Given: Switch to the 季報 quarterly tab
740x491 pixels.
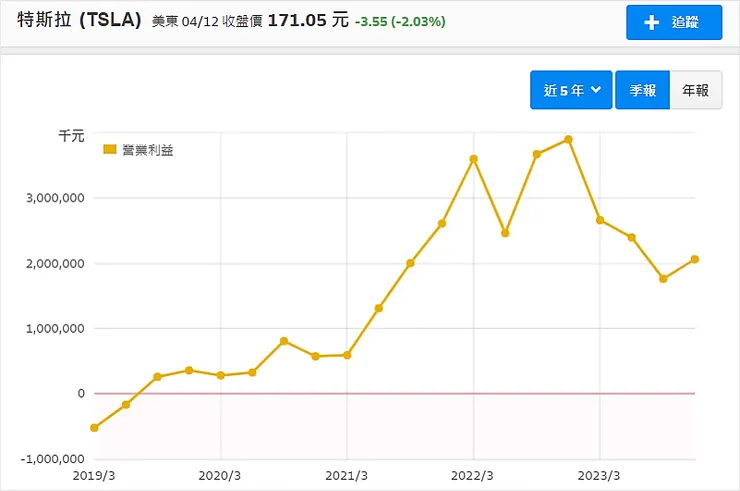Looking at the screenshot, I should [x=642, y=90].
